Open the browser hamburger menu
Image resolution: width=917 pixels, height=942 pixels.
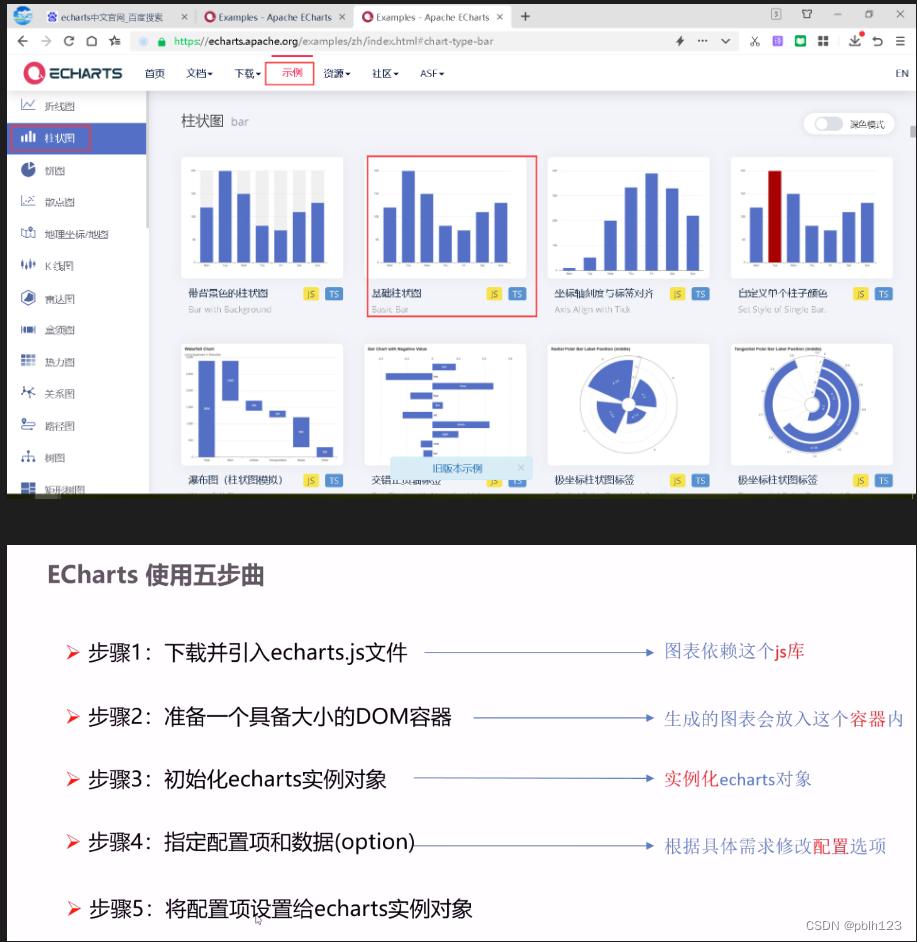[x=900, y=41]
